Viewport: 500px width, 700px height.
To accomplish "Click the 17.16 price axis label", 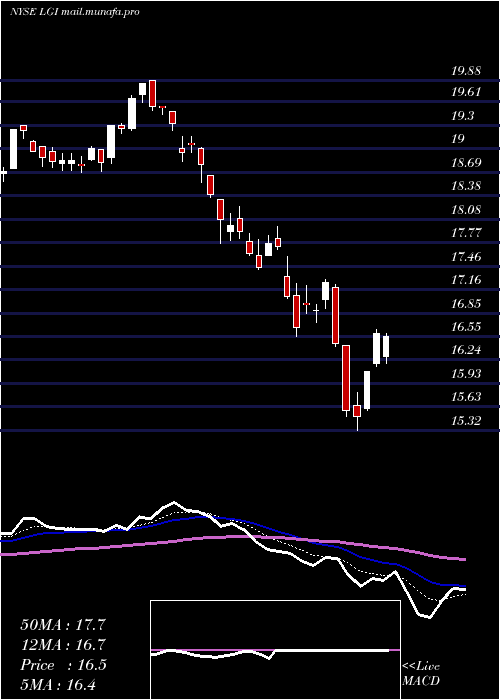I will pyautogui.click(x=466, y=280).
